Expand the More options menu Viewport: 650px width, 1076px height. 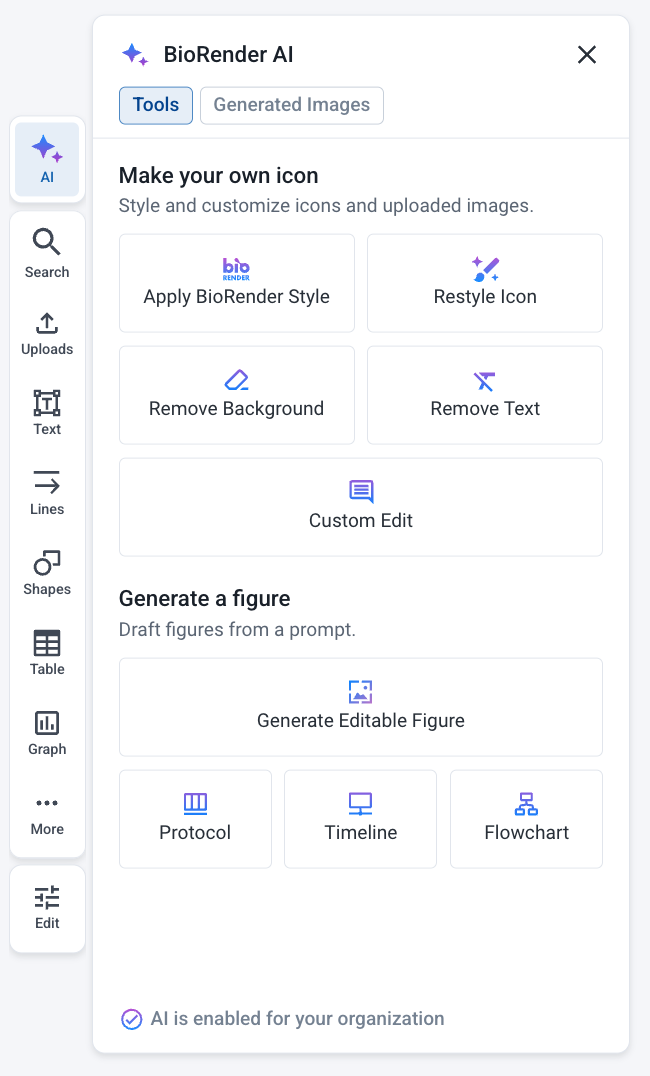(x=47, y=815)
